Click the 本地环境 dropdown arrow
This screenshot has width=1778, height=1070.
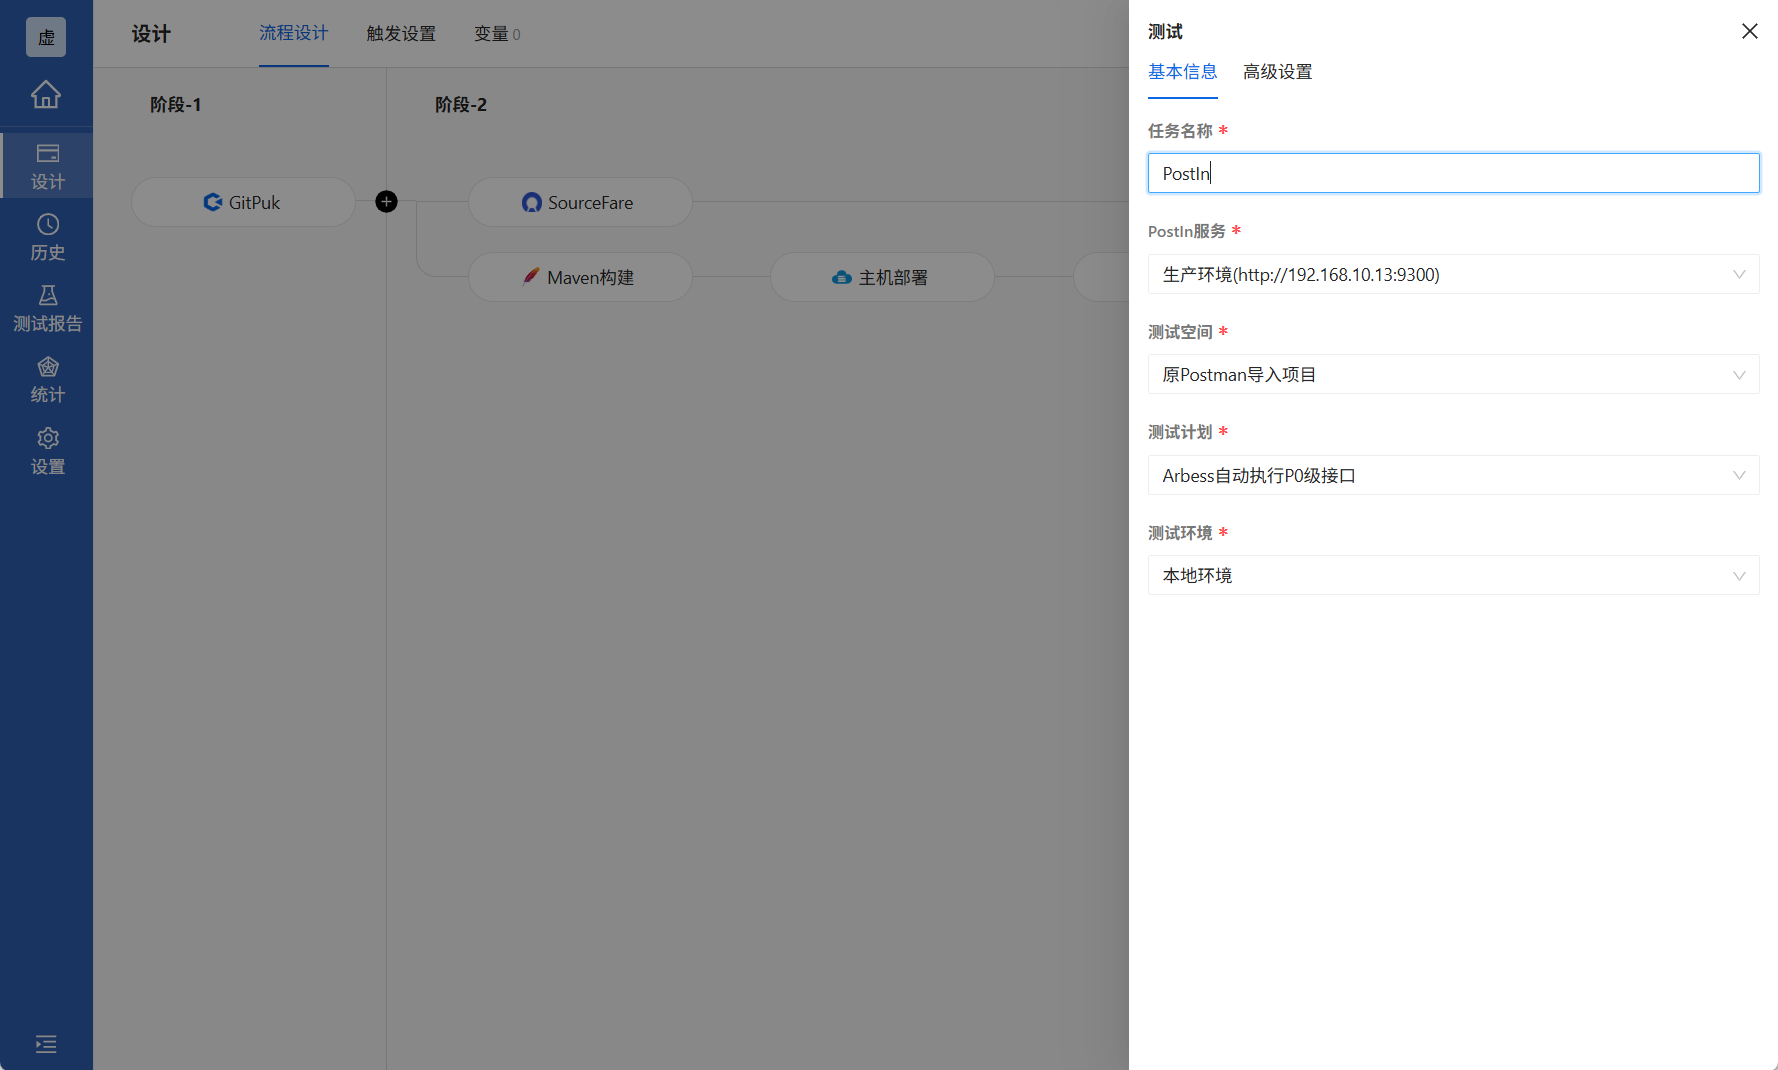[1739, 576]
